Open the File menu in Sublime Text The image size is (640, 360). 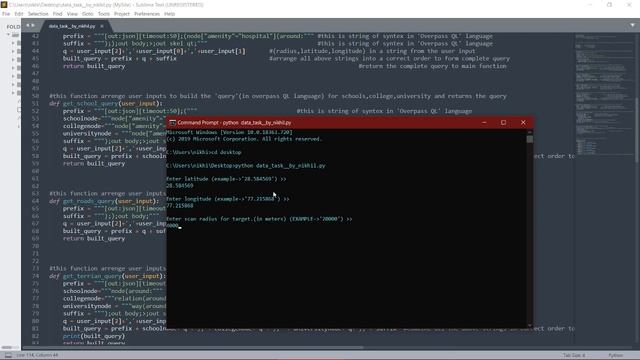point(6,14)
